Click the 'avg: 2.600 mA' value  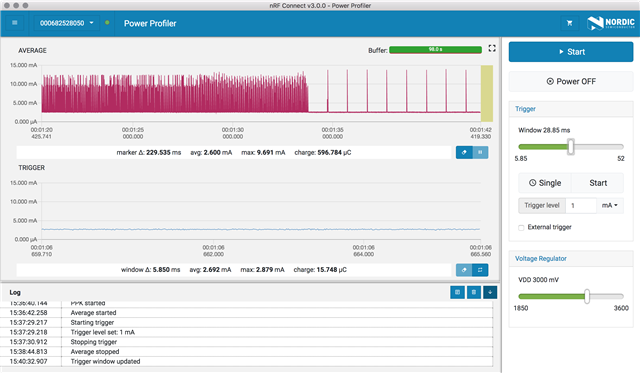click(211, 152)
